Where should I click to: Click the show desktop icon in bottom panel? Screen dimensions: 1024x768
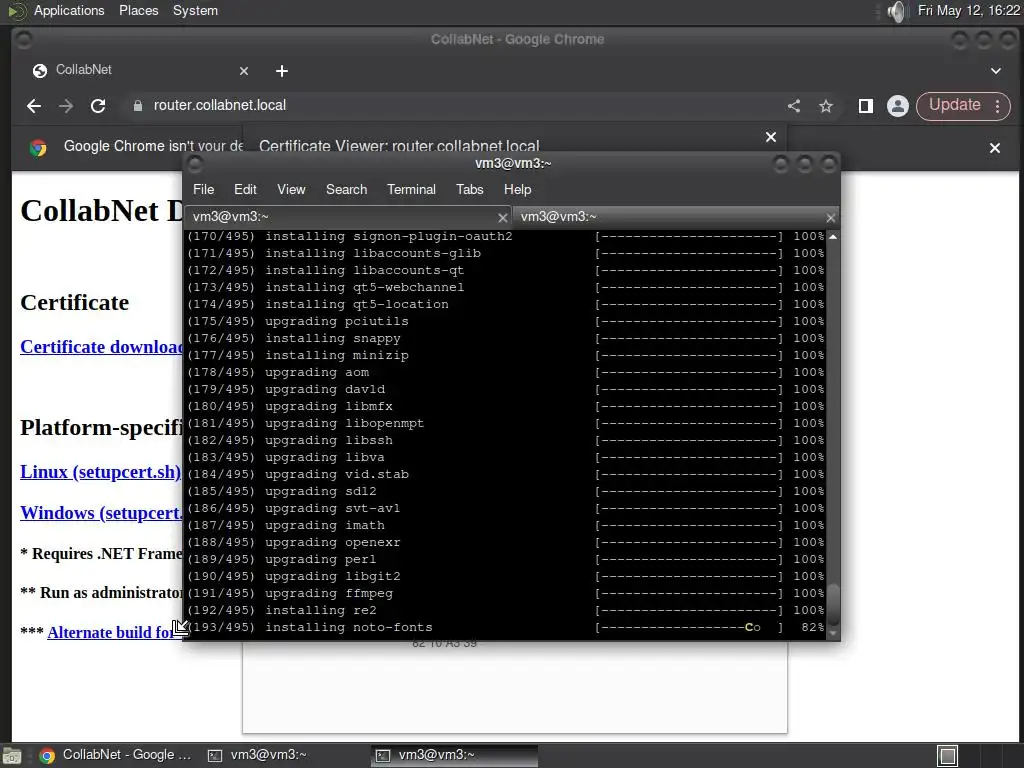coord(11,756)
